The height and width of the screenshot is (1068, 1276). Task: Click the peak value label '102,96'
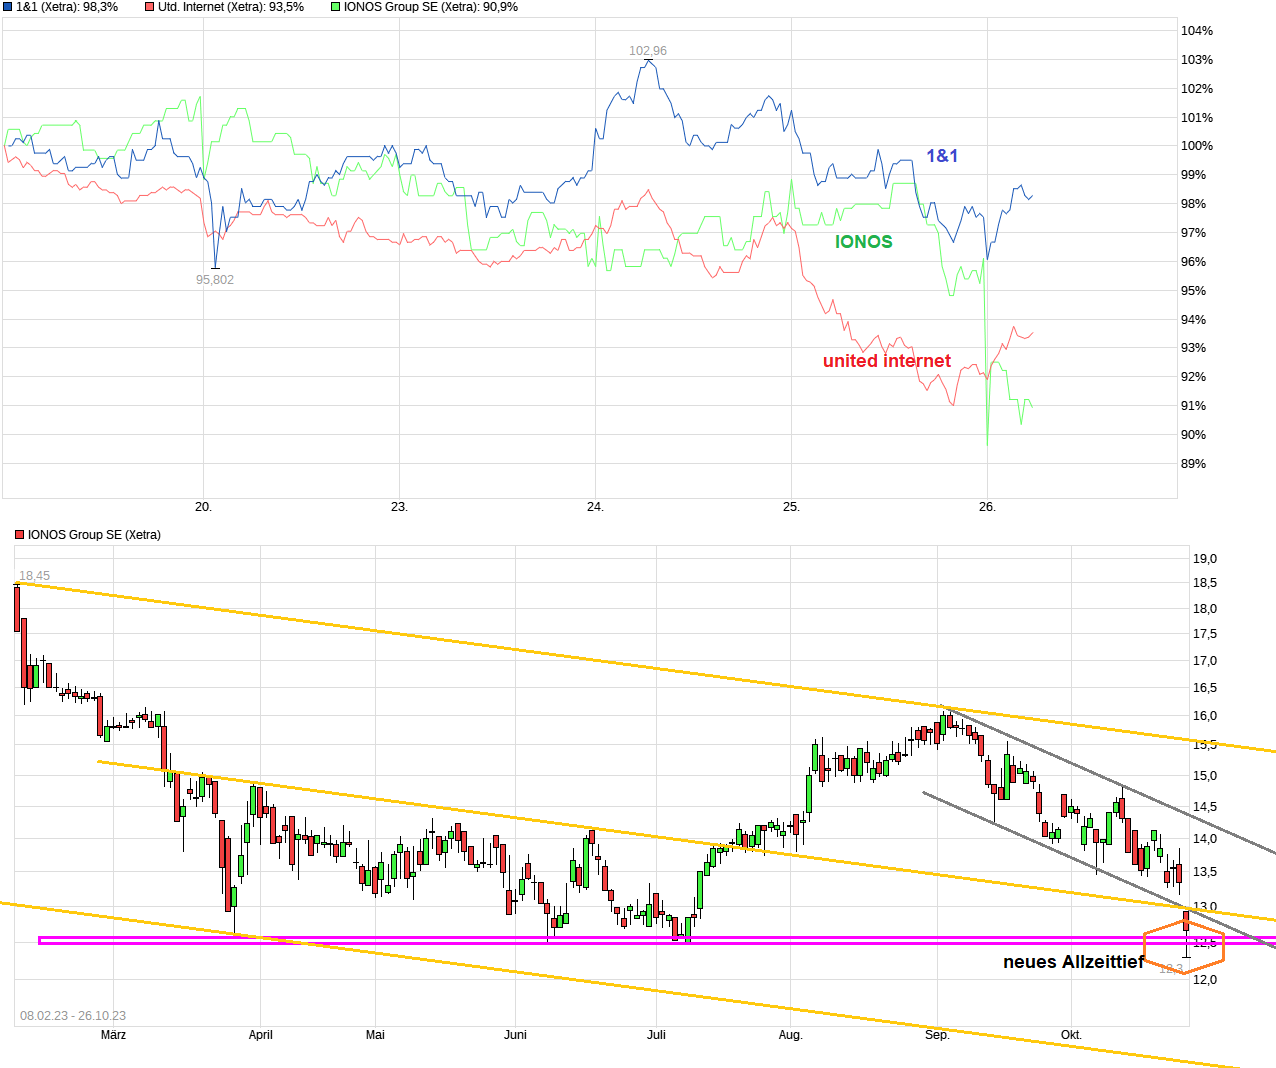coord(648,51)
